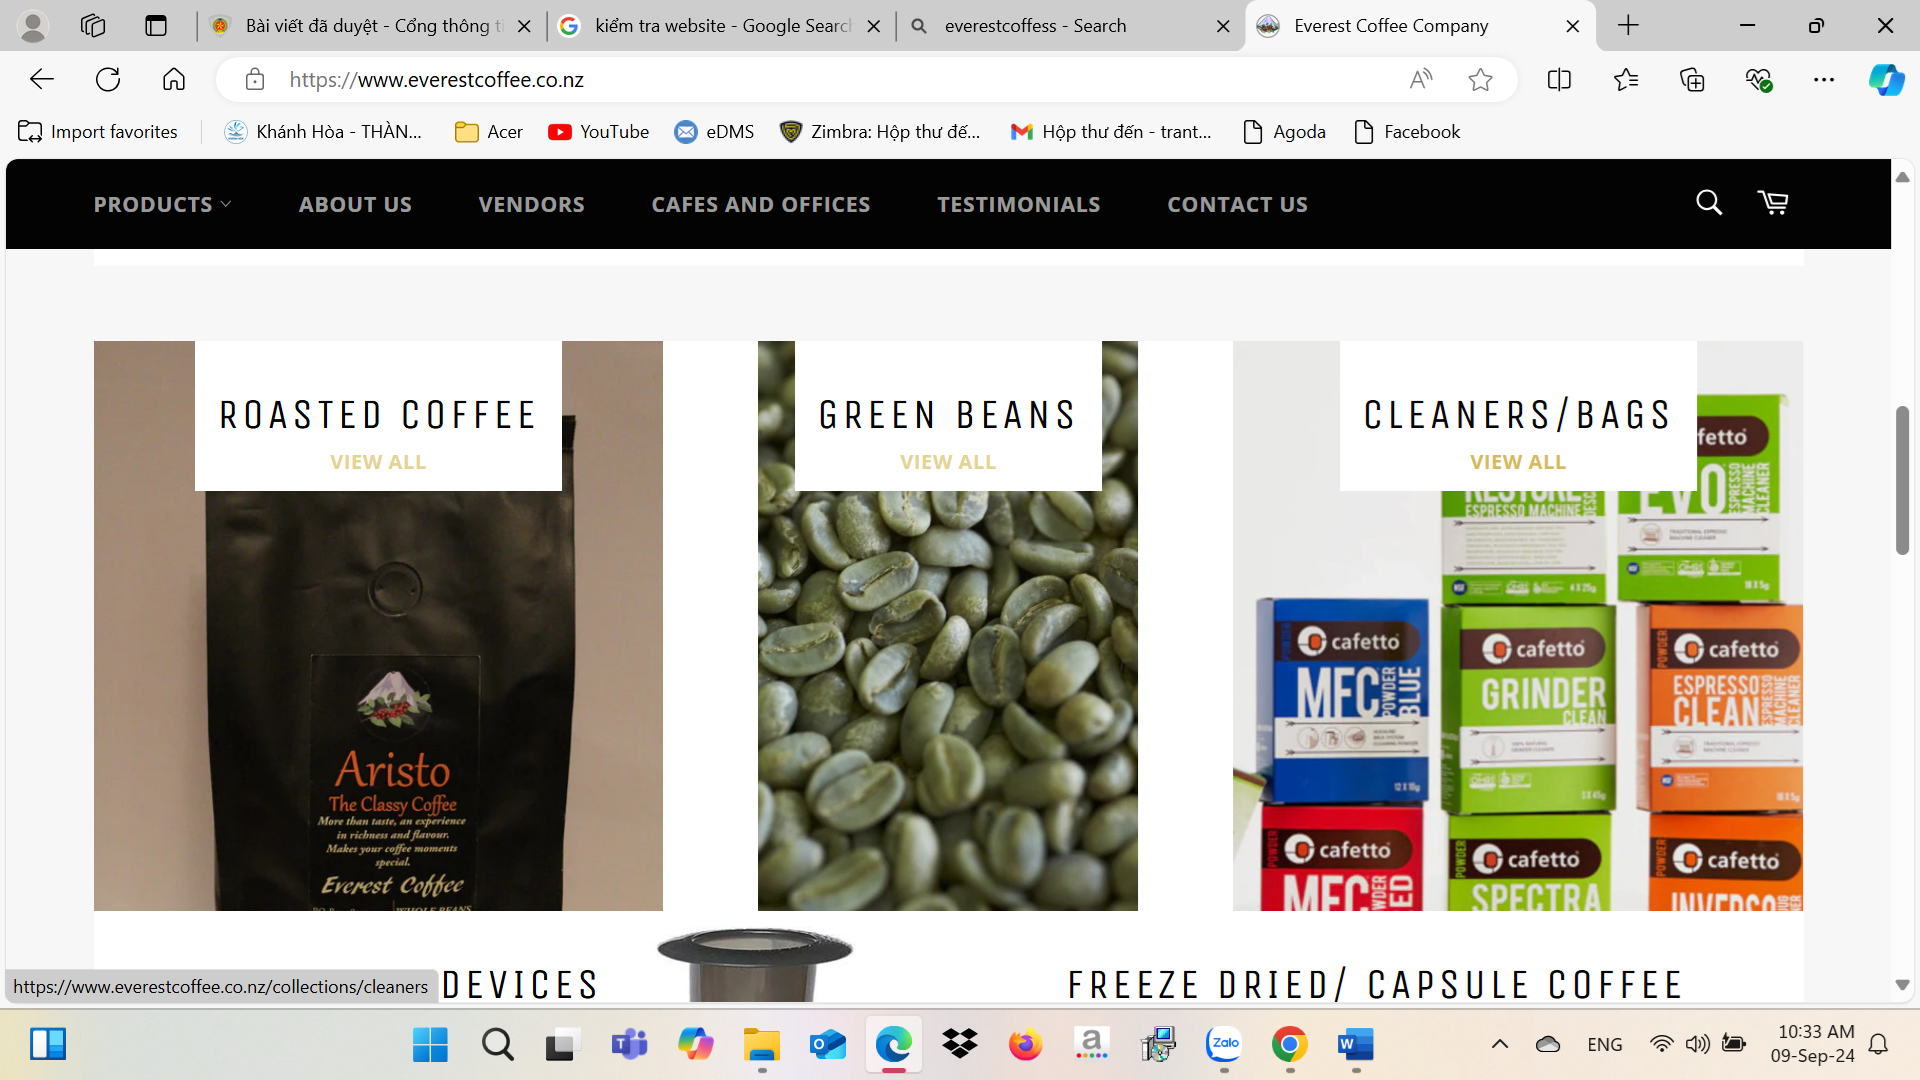Viewport: 1920px width, 1080px height.
Task: Add this page to favorites star
Action: [x=1481, y=80]
